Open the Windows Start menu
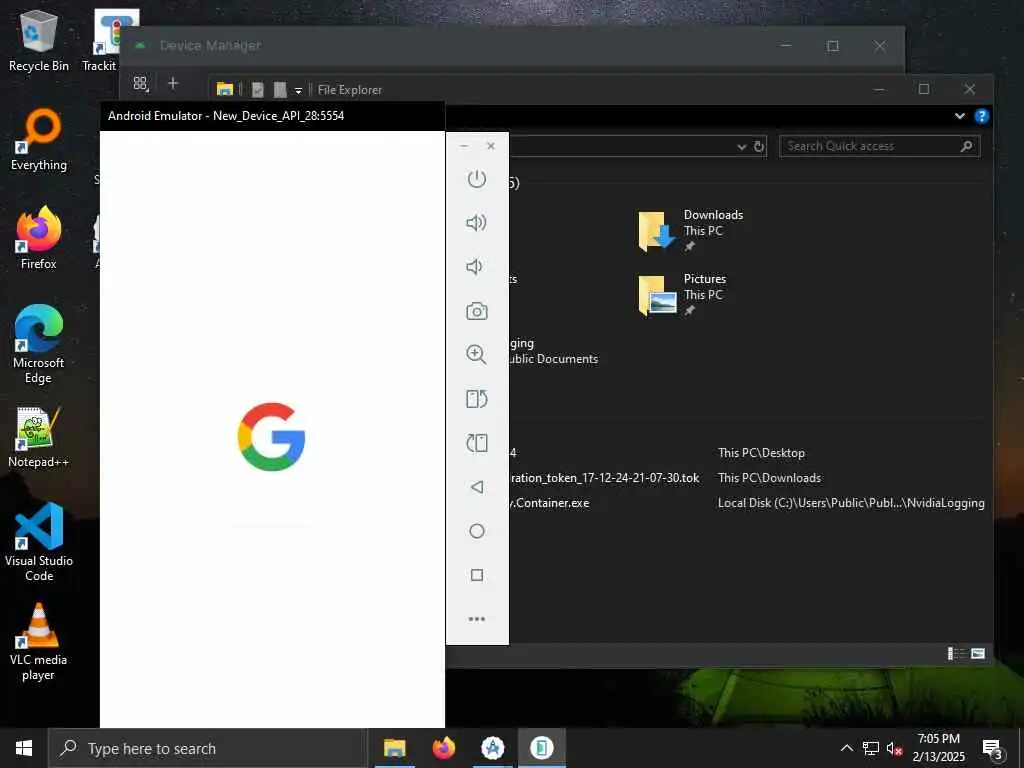This screenshot has height=768, width=1024. (x=24, y=748)
